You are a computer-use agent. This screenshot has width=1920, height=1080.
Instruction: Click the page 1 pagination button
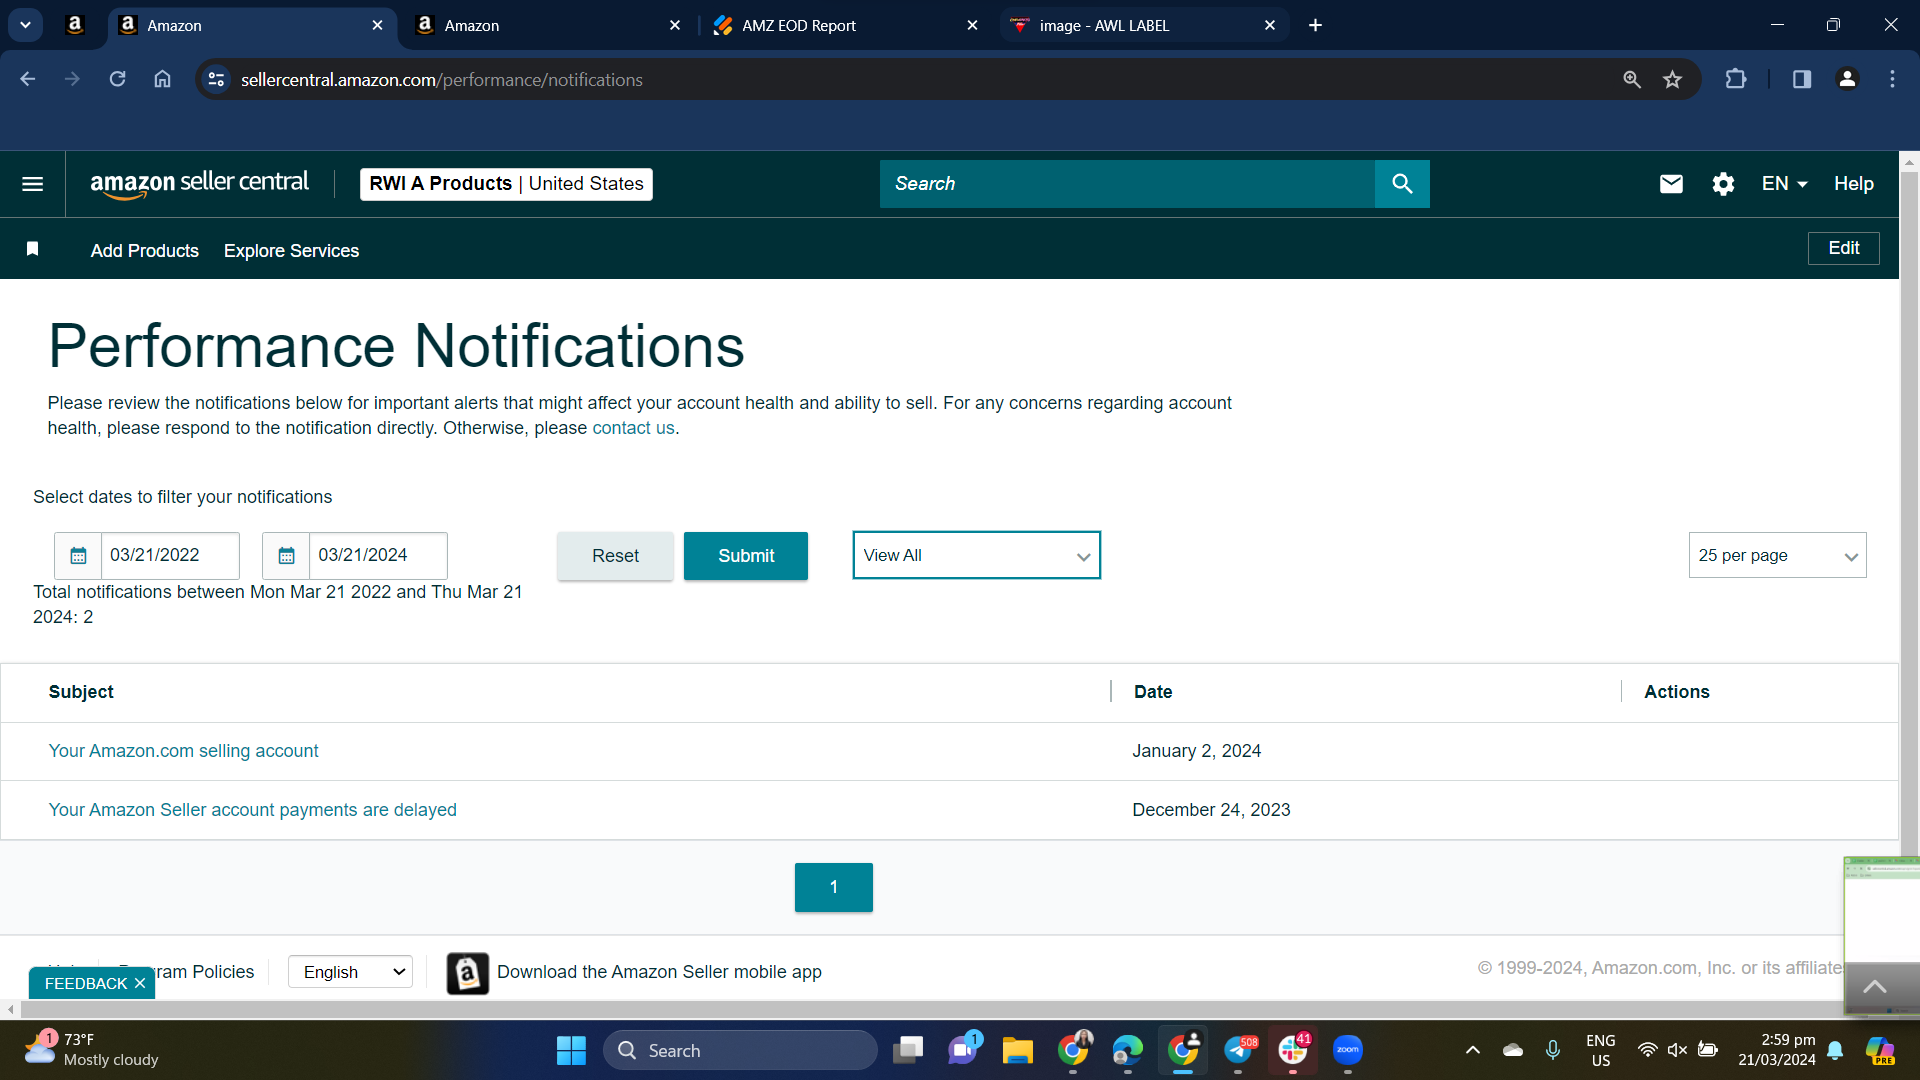coord(833,887)
